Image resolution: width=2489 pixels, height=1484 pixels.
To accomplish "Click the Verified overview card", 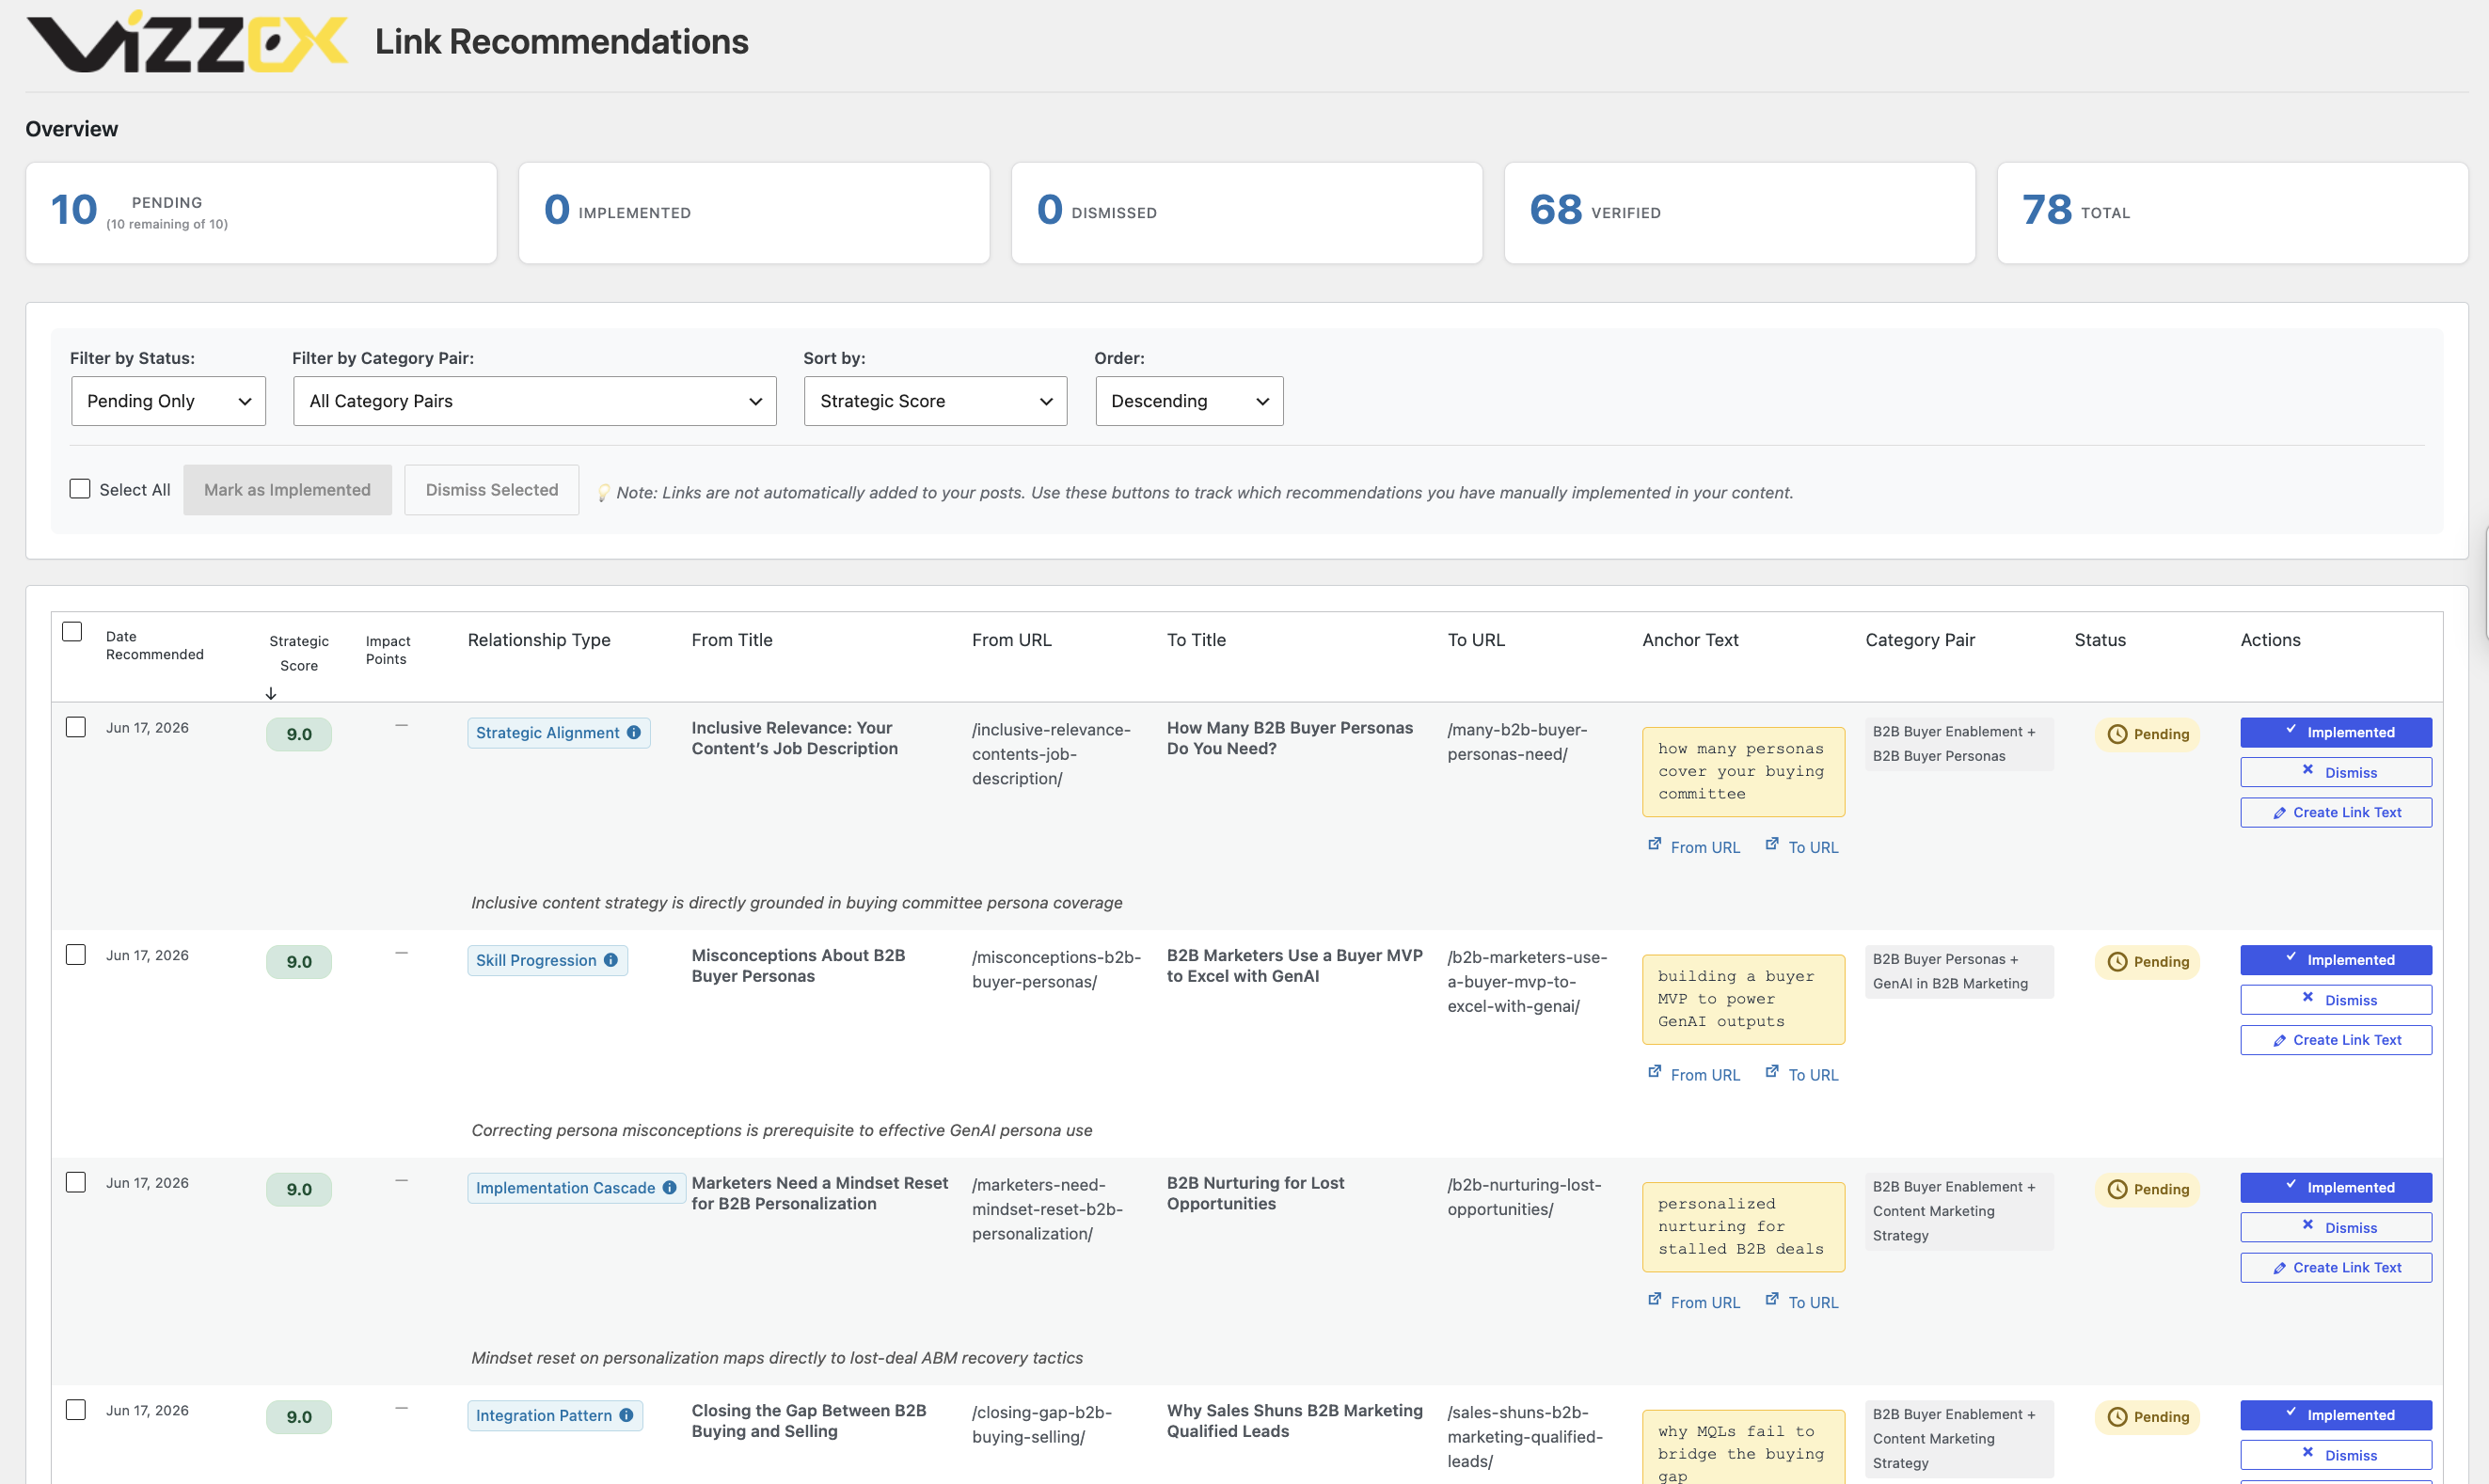I will [x=1740, y=213].
